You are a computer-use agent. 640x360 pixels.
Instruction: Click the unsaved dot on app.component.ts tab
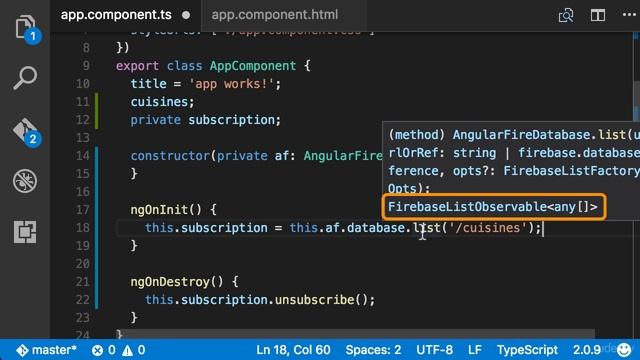tap(186, 15)
